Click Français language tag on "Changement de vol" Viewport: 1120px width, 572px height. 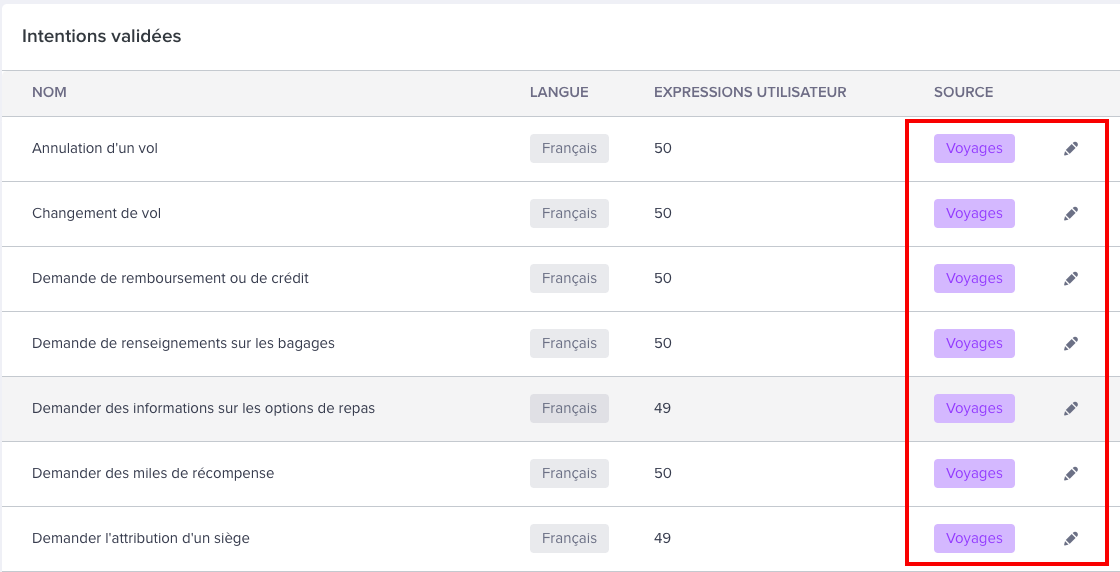tap(569, 214)
